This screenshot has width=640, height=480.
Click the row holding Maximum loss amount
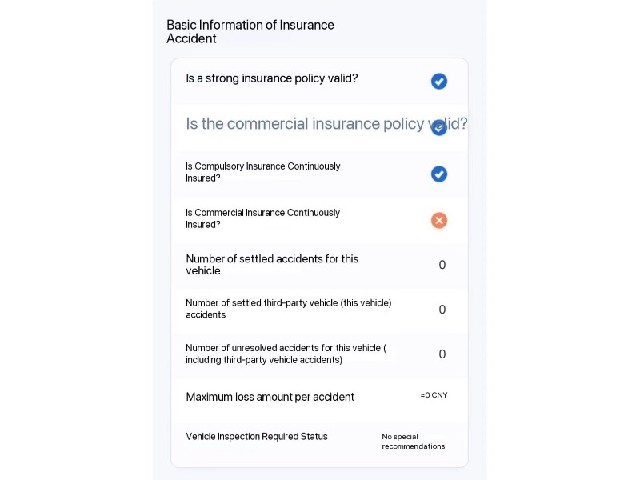click(319, 397)
